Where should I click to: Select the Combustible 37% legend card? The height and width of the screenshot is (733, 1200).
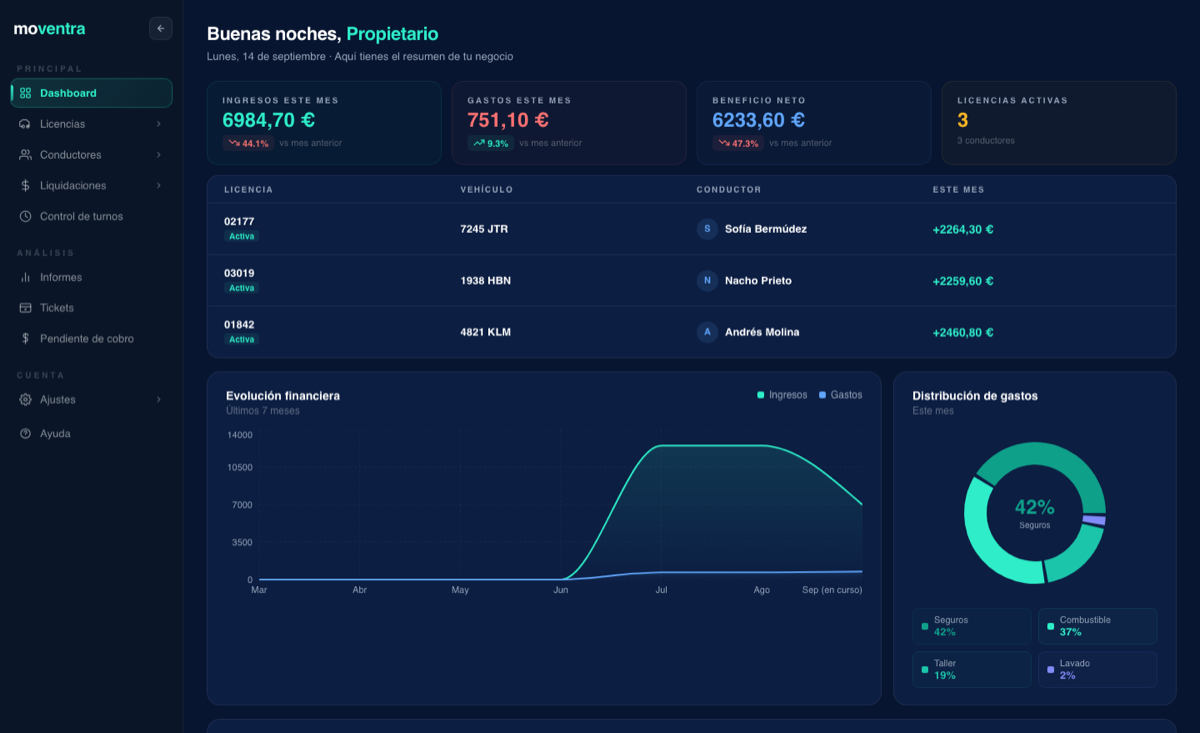[x=1097, y=626]
